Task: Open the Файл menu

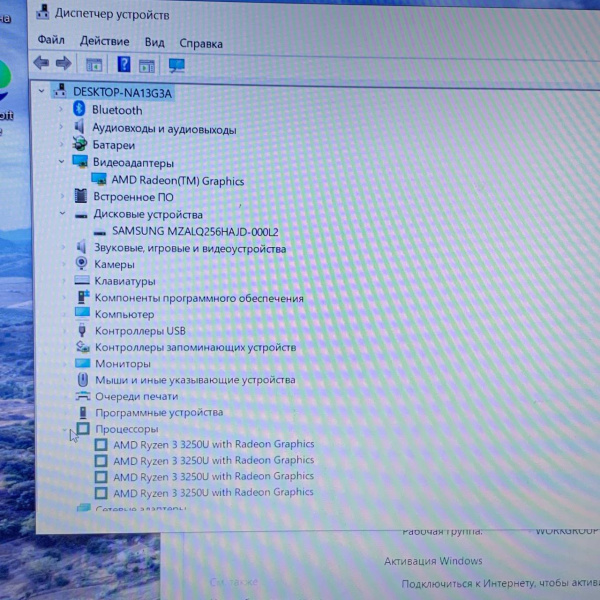Action: point(51,39)
